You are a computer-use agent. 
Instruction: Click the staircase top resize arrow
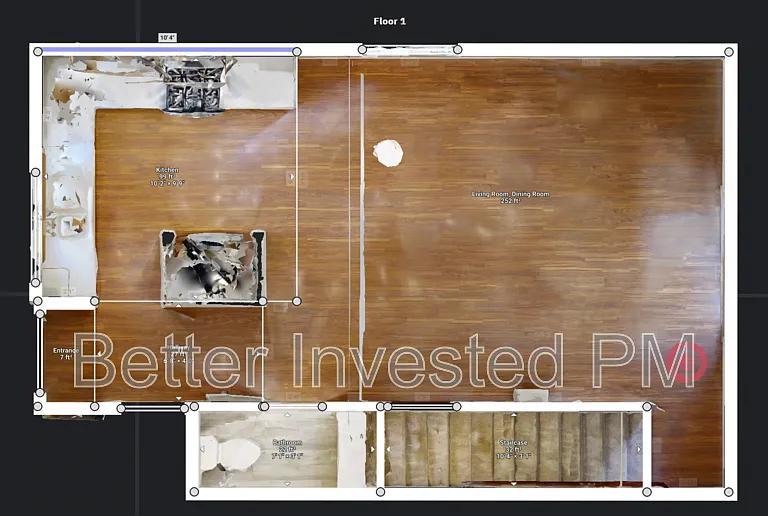[513, 415]
